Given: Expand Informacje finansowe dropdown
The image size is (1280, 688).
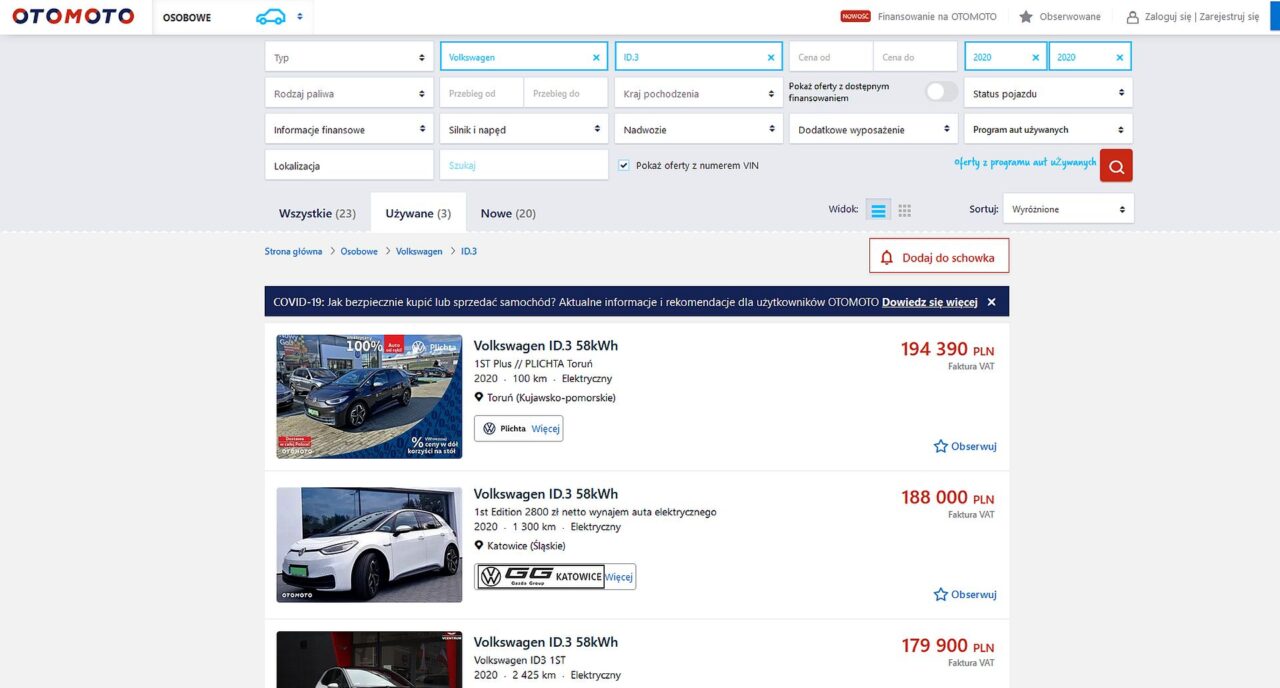Looking at the screenshot, I should (349, 130).
